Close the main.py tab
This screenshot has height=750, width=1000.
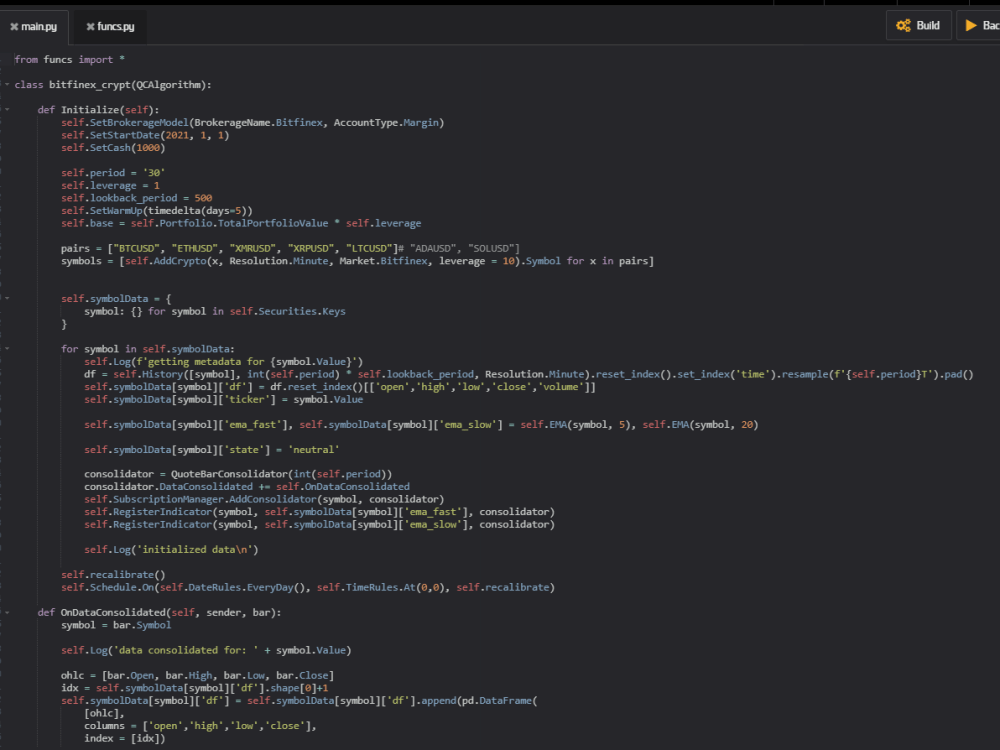pos(14,27)
